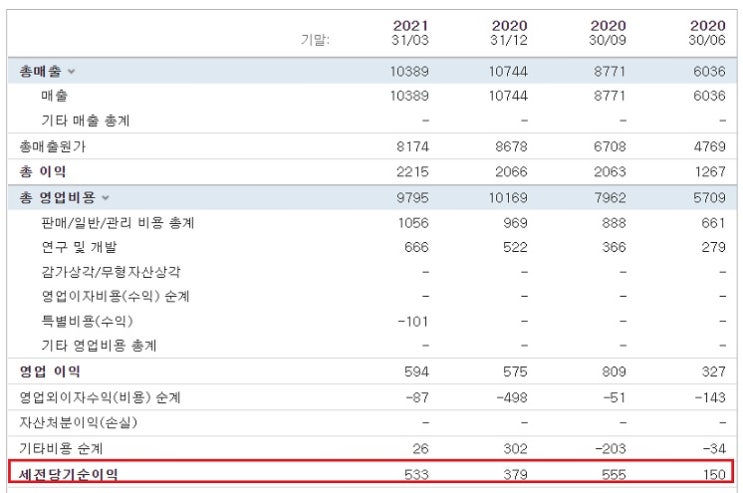The width and height of the screenshot is (743, 493).
Task: Click the 기타비용 순계 row label
Action: click(x=61, y=448)
